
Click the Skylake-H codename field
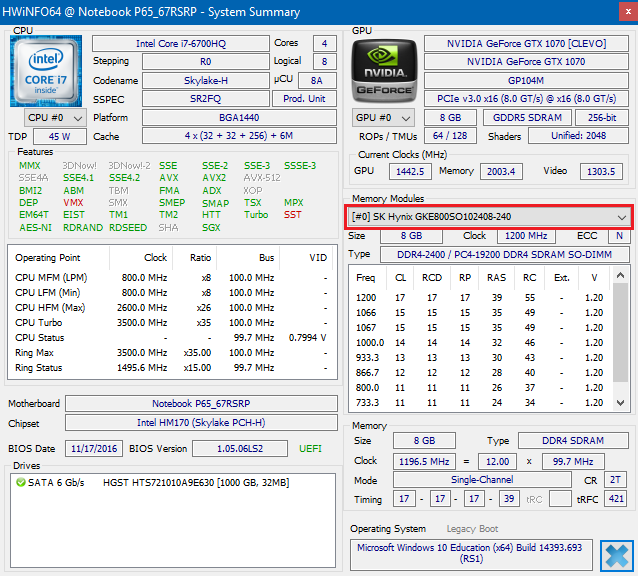pos(205,81)
